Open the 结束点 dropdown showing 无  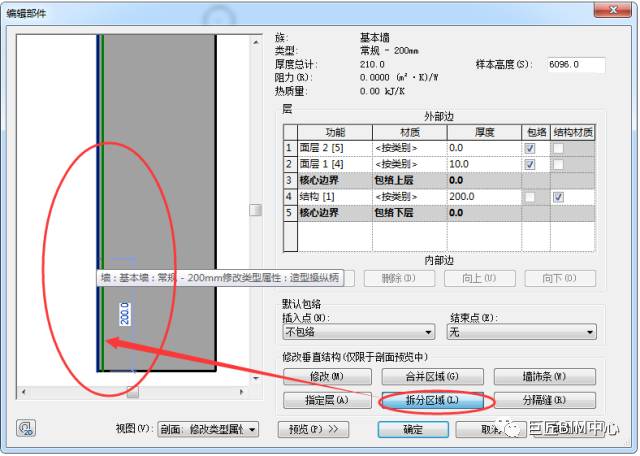point(522,332)
